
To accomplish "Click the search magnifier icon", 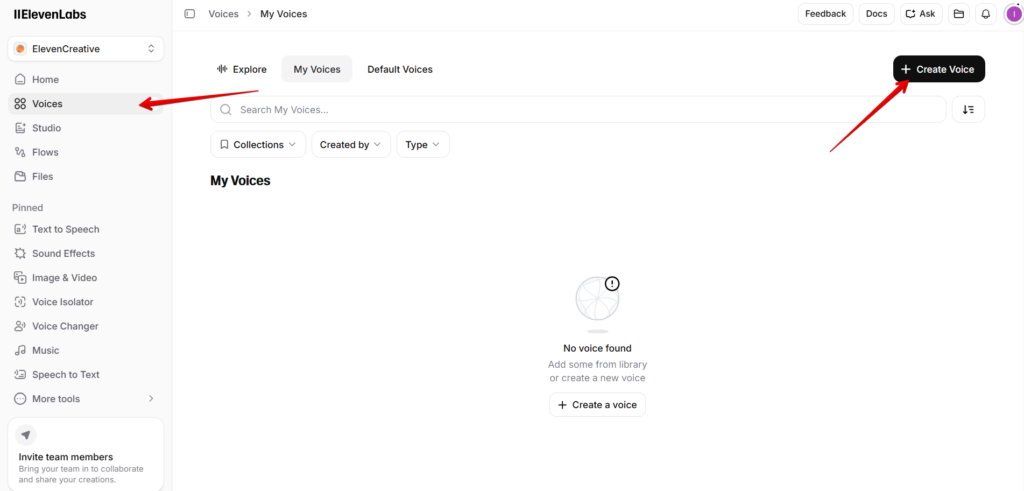I will coord(226,110).
